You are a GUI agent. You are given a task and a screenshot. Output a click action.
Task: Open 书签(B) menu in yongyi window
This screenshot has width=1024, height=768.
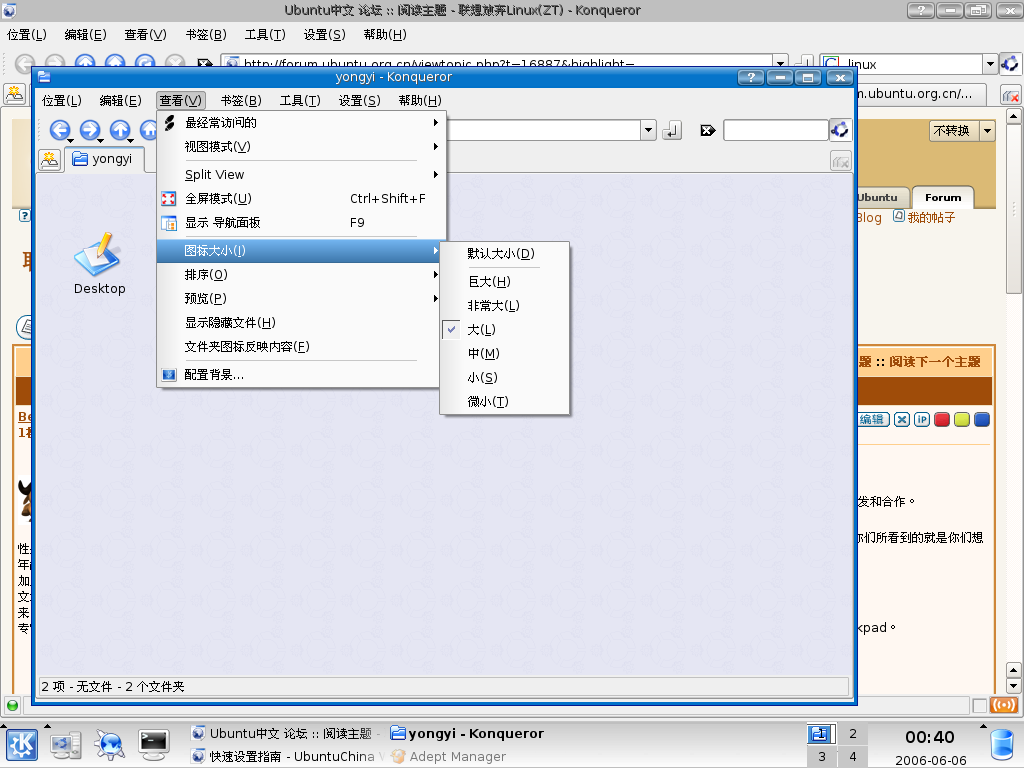pos(241,101)
